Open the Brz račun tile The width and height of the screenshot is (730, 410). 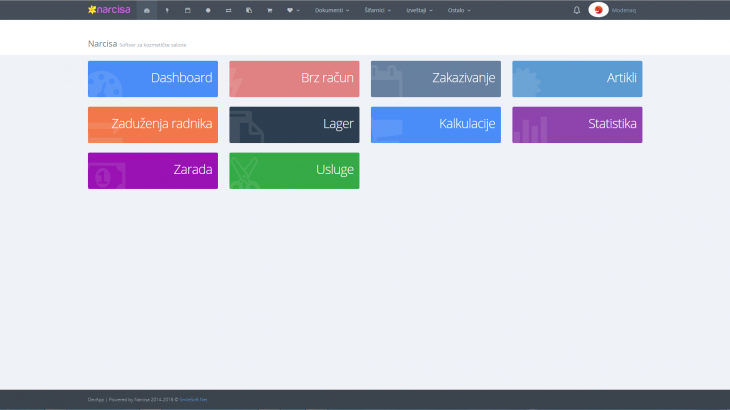pos(294,79)
